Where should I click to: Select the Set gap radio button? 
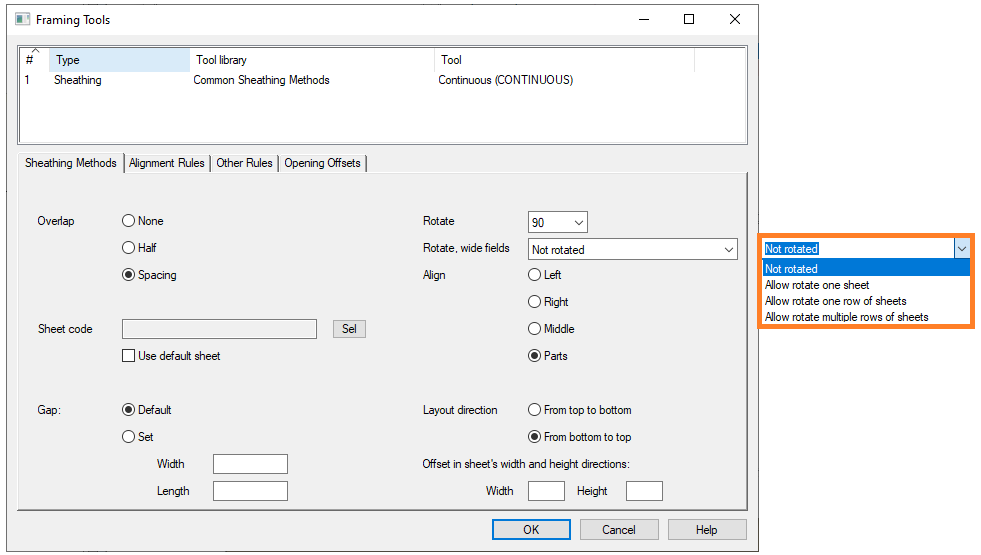pyautogui.click(x=128, y=437)
